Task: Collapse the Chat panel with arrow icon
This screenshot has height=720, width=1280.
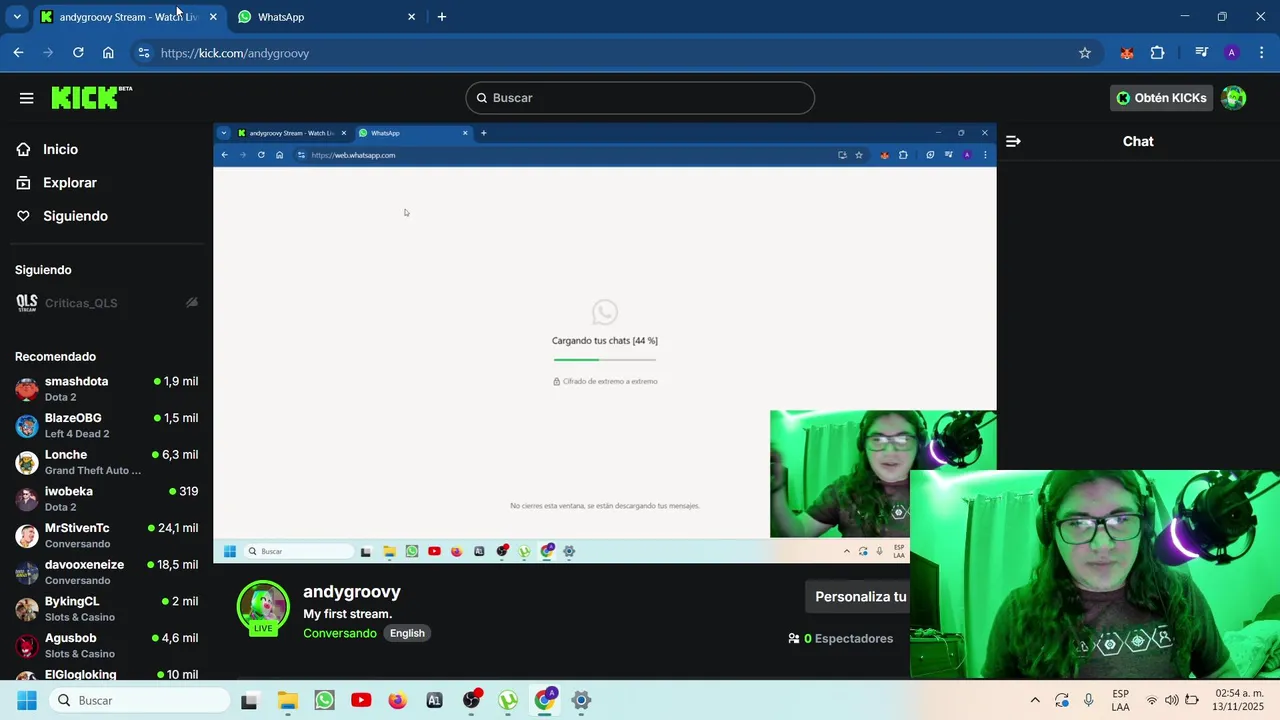Action: click(1013, 141)
